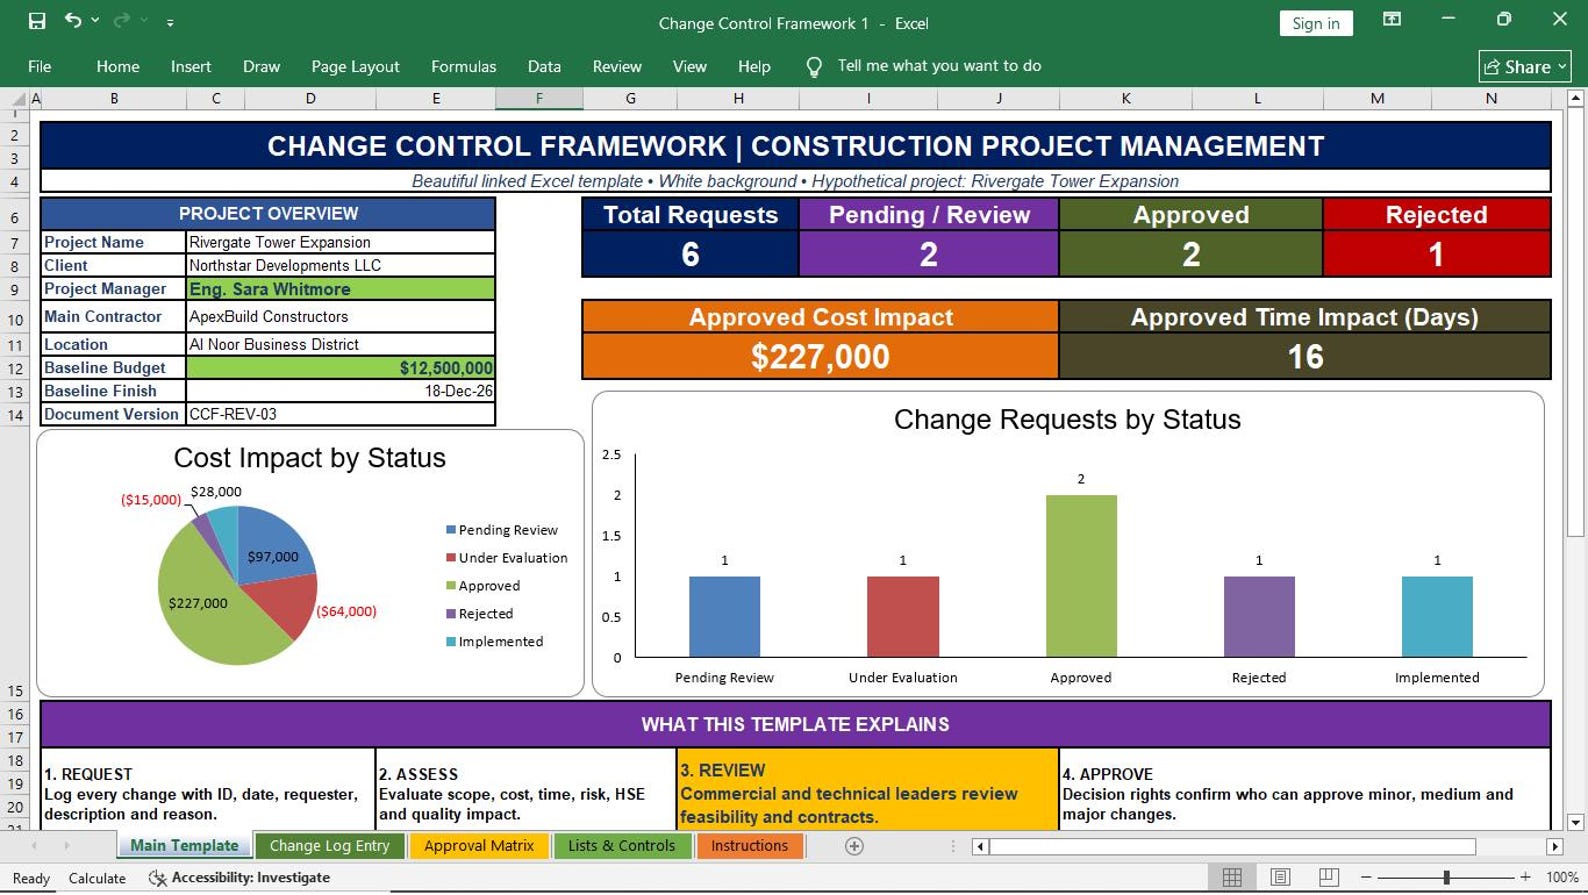Select the highlighted 3. REVIEW cell
The image size is (1588, 895).
click(x=867, y=789)
